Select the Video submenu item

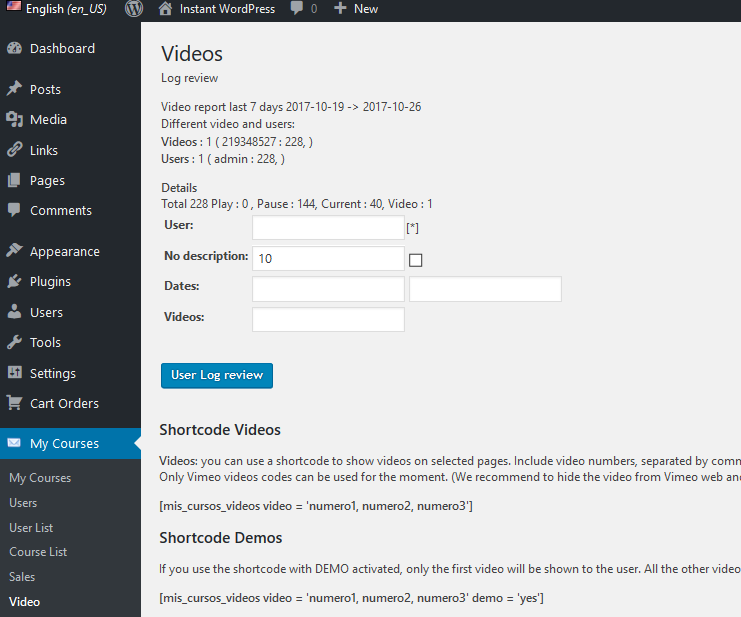click(x=25, y=602)
